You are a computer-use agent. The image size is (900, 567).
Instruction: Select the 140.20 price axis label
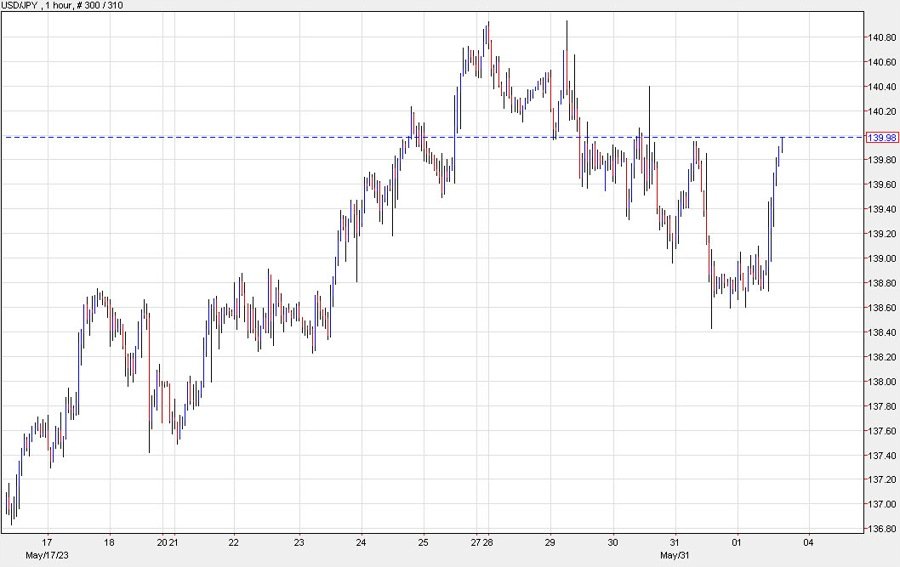[x=881, y=112]
